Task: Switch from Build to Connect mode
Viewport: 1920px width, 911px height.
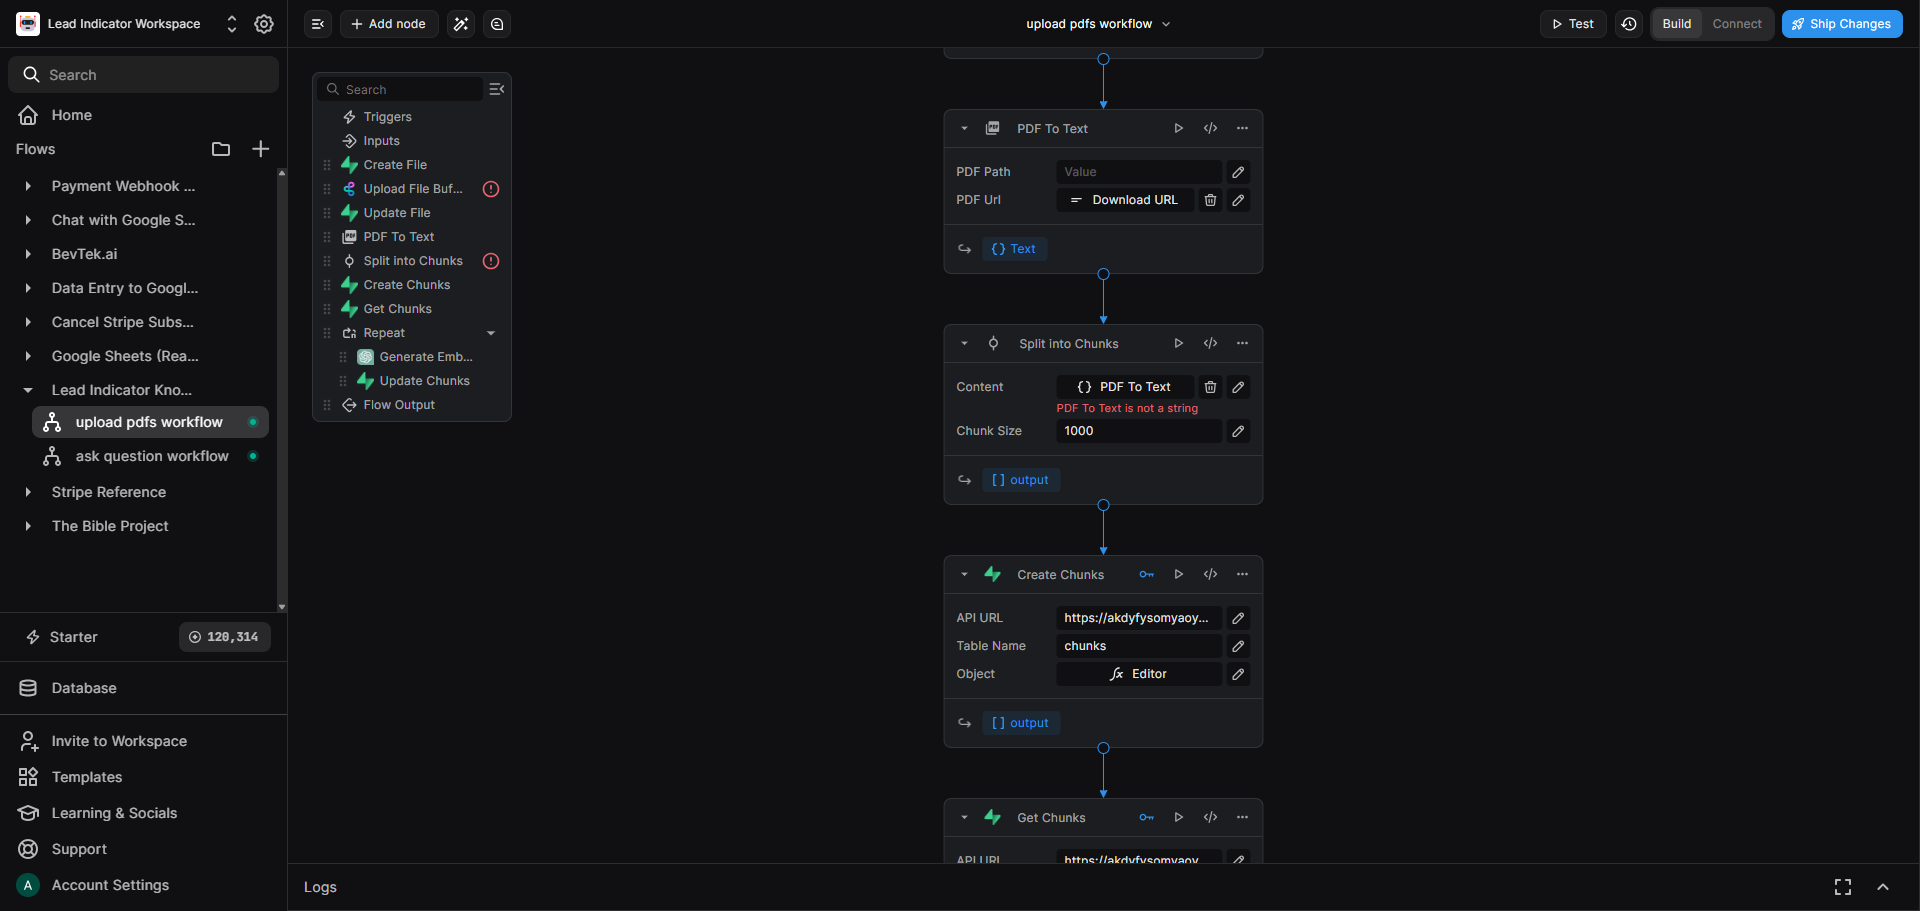Action: click(1737, 23)
